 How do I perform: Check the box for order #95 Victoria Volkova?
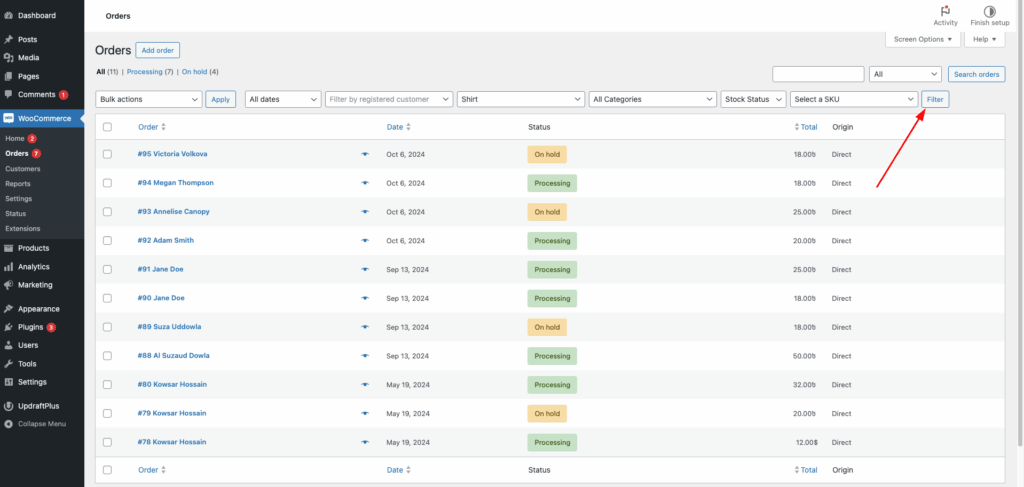click(x=108, y=154)
